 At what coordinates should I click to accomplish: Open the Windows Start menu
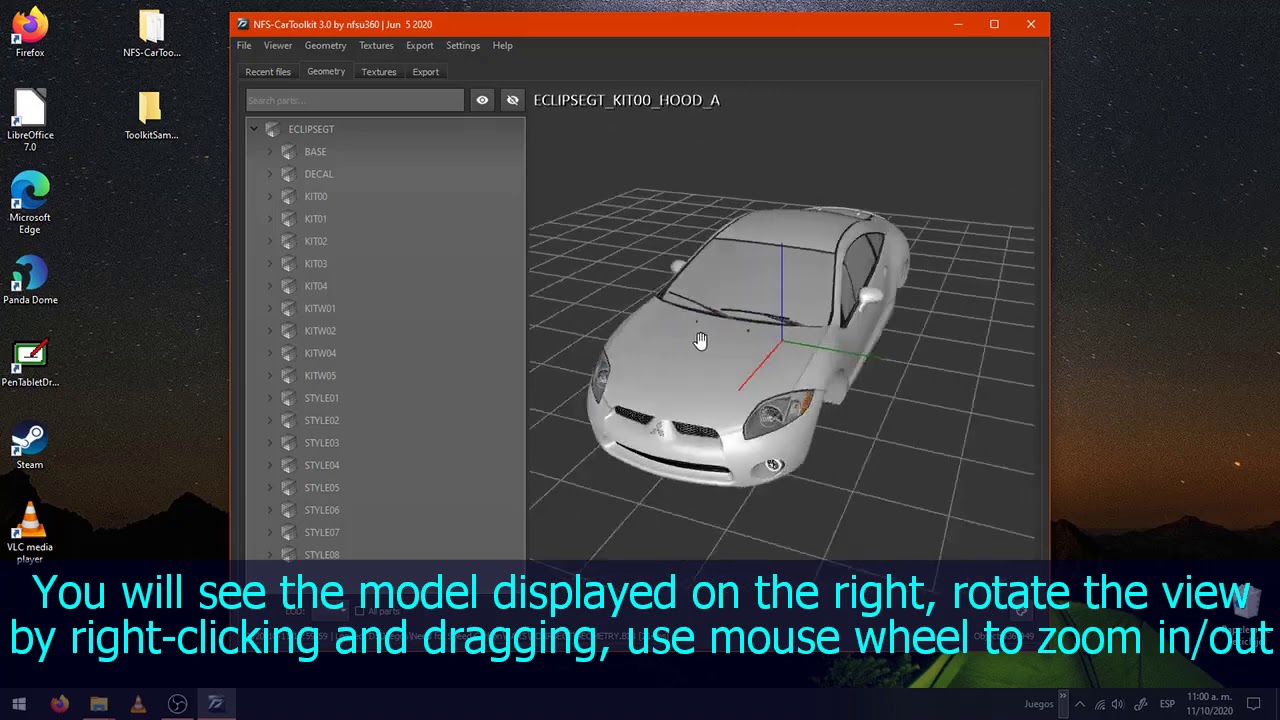(19, 704)
